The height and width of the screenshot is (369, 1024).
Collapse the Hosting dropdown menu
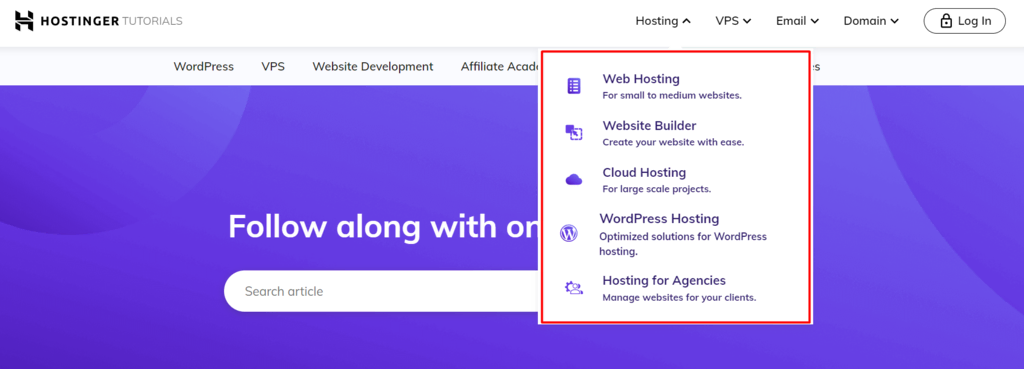tap(663, 21)
